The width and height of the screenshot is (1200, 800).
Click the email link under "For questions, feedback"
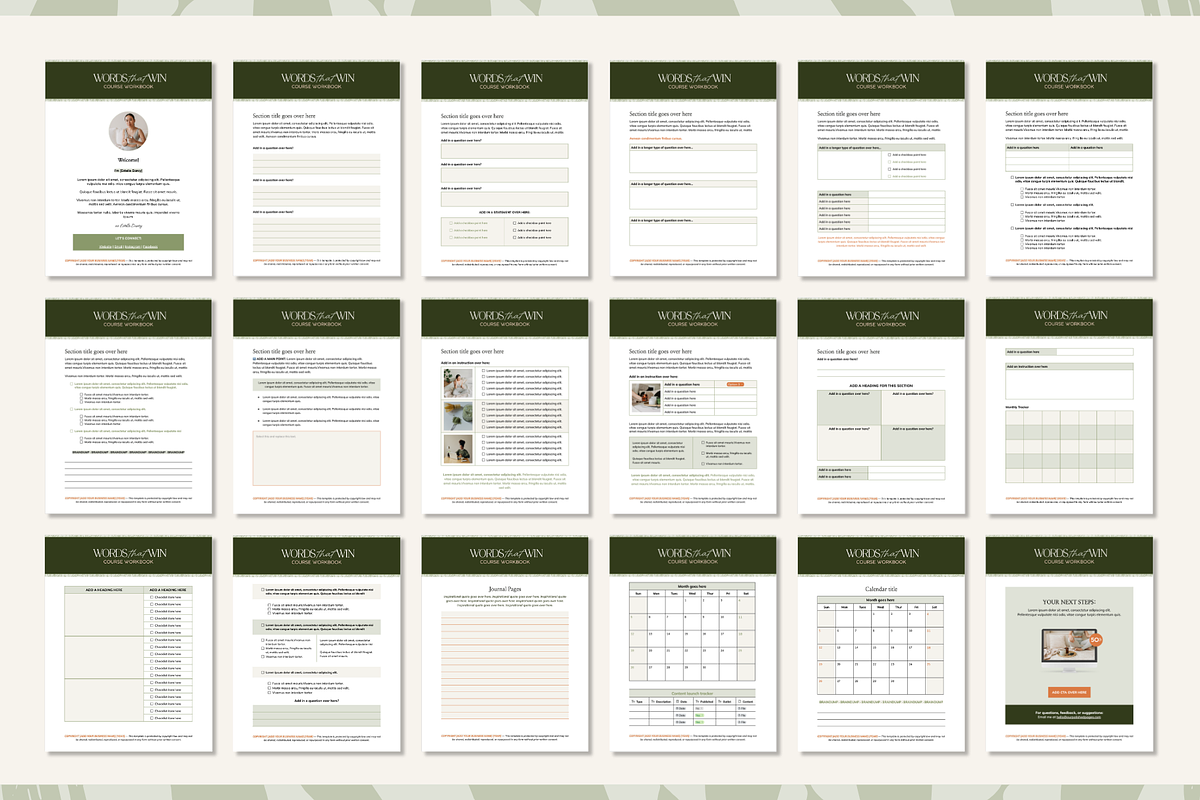(1078, 717)
